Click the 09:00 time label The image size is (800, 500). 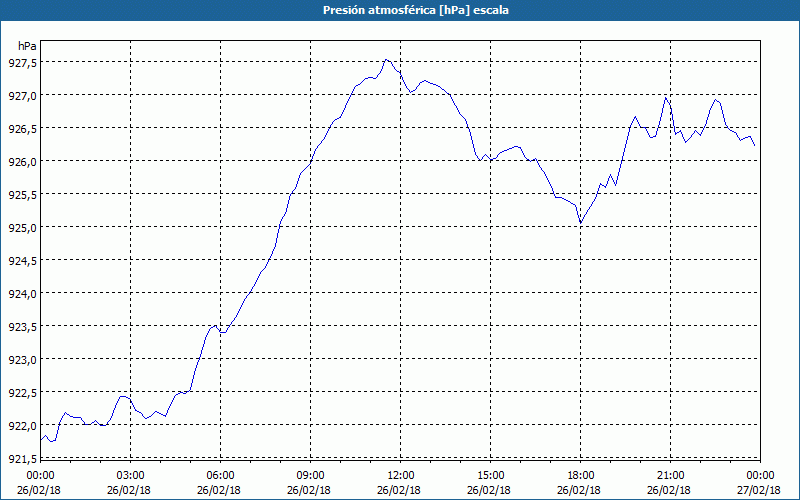pyautogui.click(x=310, y=476)
